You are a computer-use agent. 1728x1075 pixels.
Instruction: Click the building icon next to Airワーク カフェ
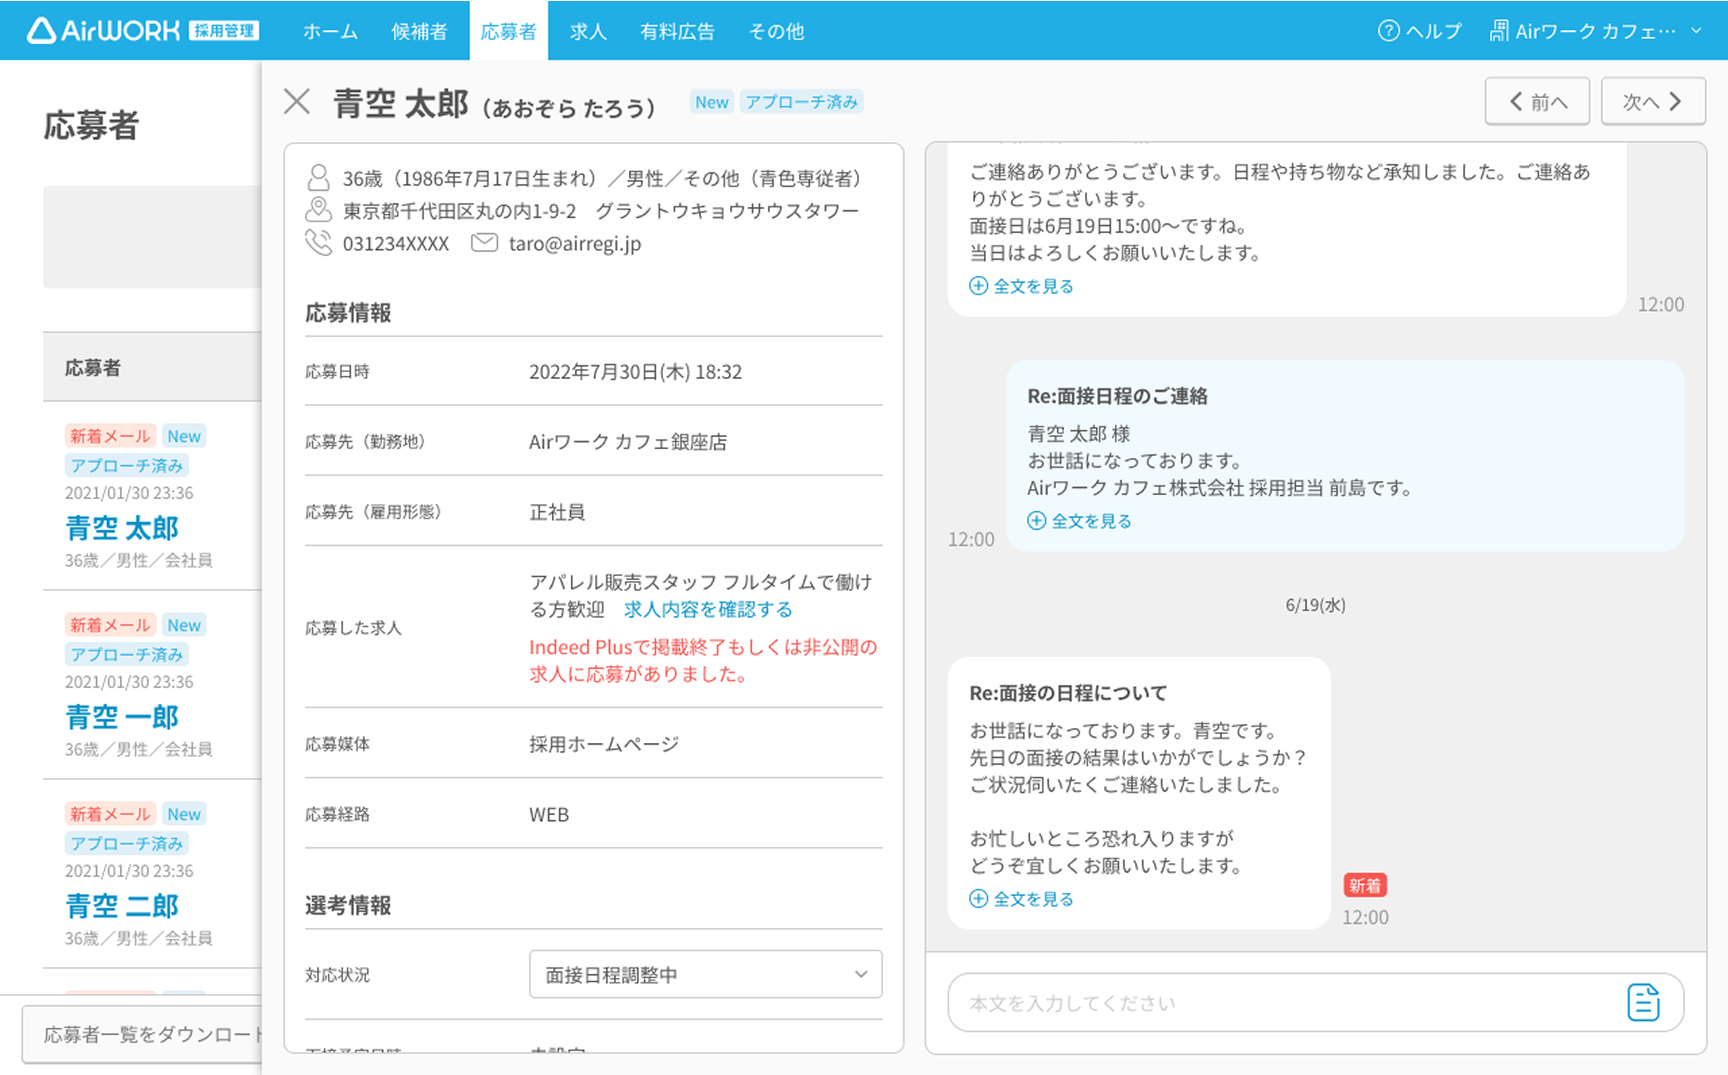click(x=1499, y=31)
